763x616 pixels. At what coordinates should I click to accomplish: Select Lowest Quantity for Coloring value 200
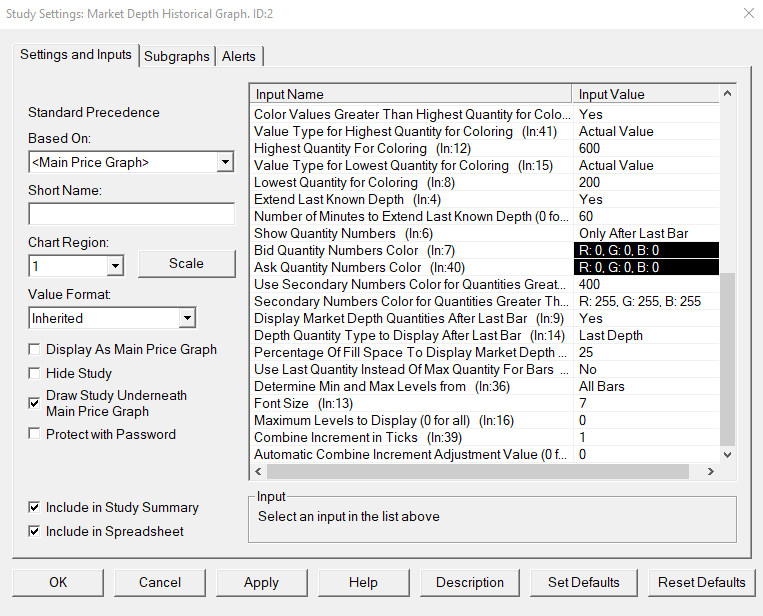click(x=646, y=182)
